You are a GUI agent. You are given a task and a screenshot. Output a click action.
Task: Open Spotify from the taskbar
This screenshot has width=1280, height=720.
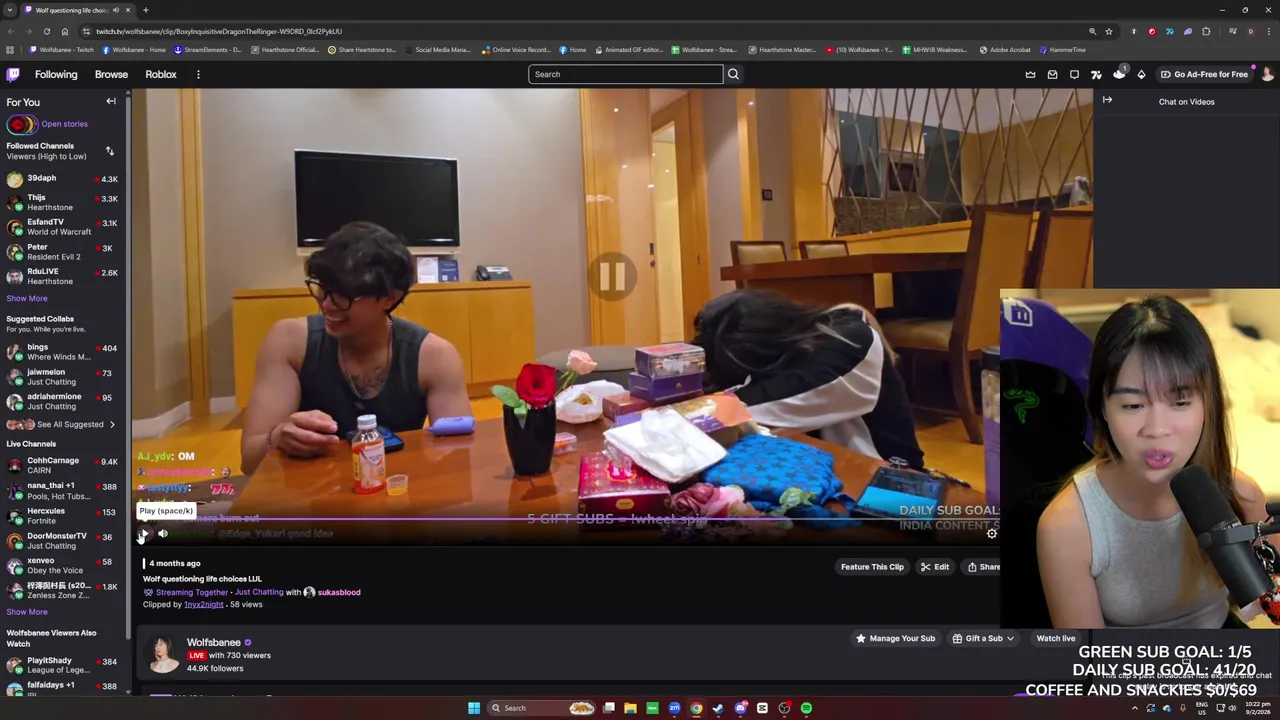[806, 708]
